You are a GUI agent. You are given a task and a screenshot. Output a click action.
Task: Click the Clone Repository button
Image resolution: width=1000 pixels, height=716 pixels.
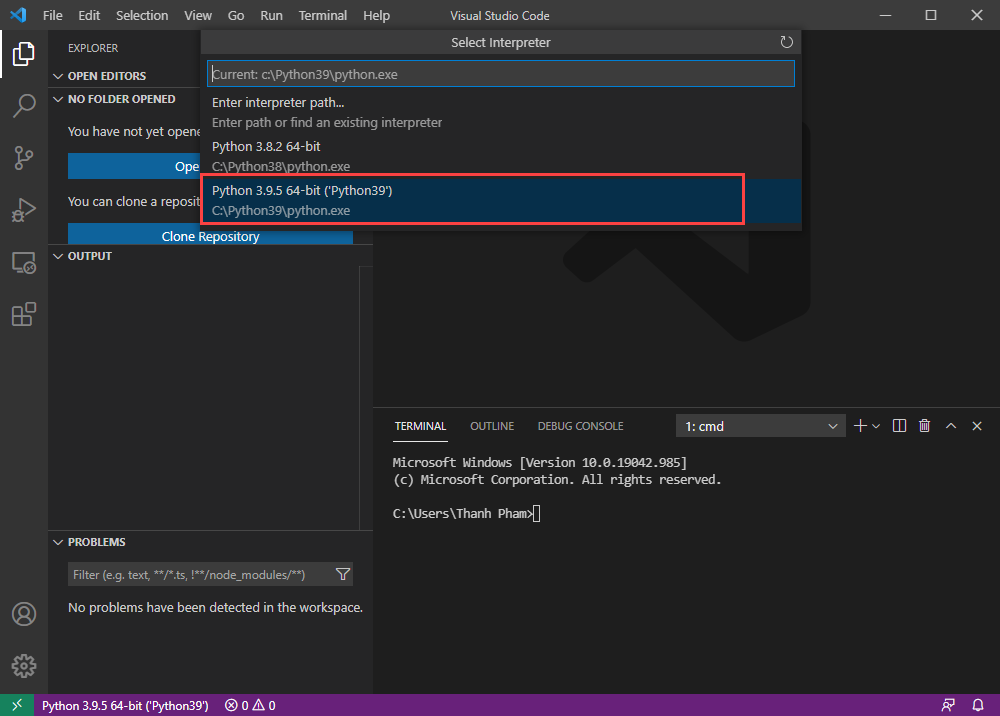pyautogui.click(x=210, y=234)
